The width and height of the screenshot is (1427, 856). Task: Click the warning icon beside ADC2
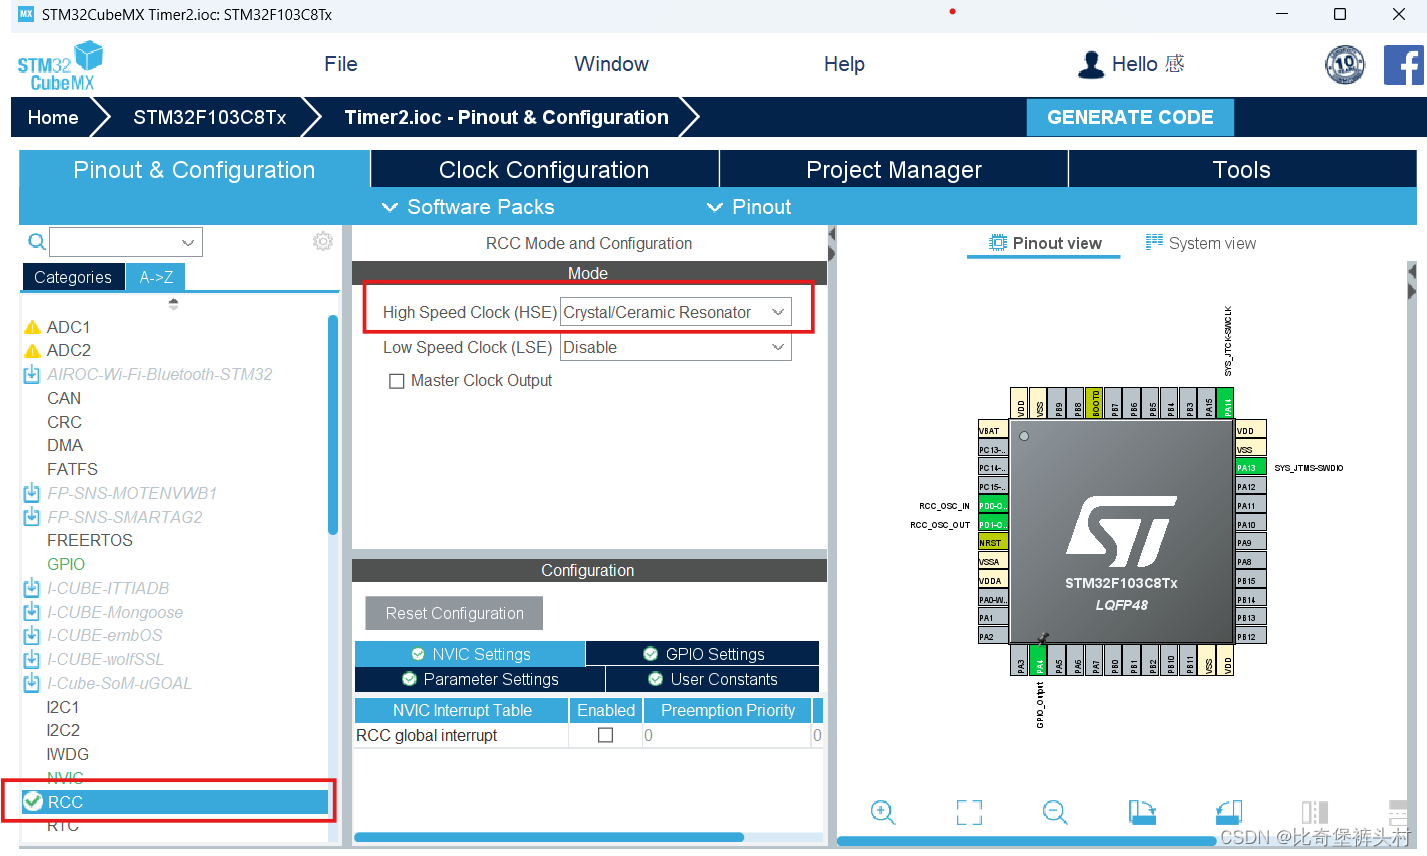(32, 351)
